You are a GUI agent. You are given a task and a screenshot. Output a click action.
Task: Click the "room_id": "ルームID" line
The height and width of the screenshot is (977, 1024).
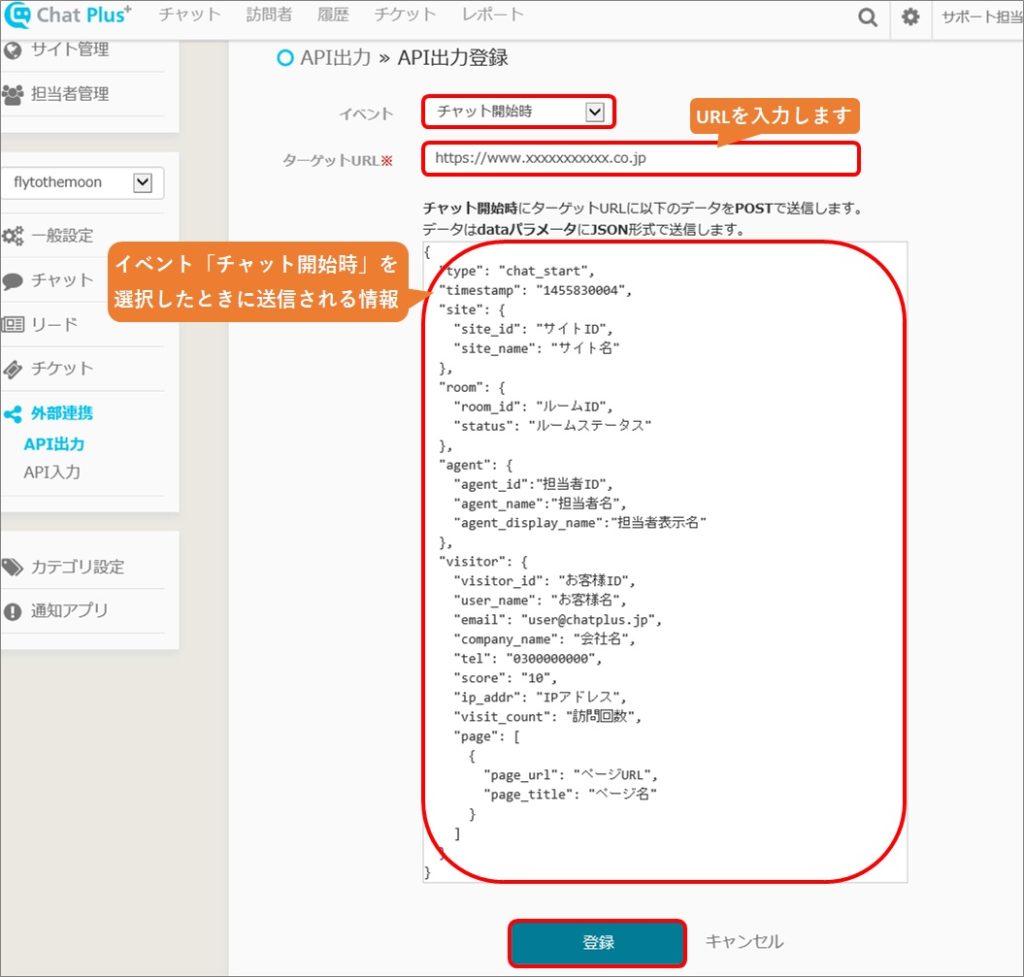click(x=534, y=407)
